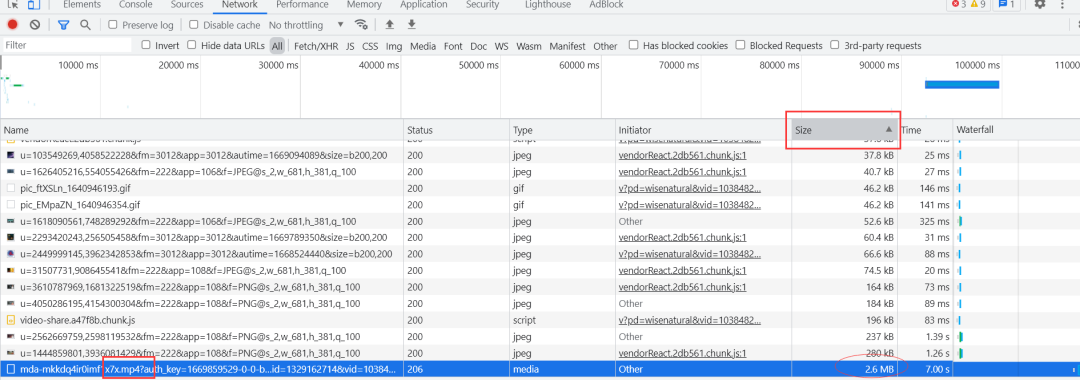Click in the Filter text input field
Viewport: 1080px width, 380px height.
click(x=66, y=45)
